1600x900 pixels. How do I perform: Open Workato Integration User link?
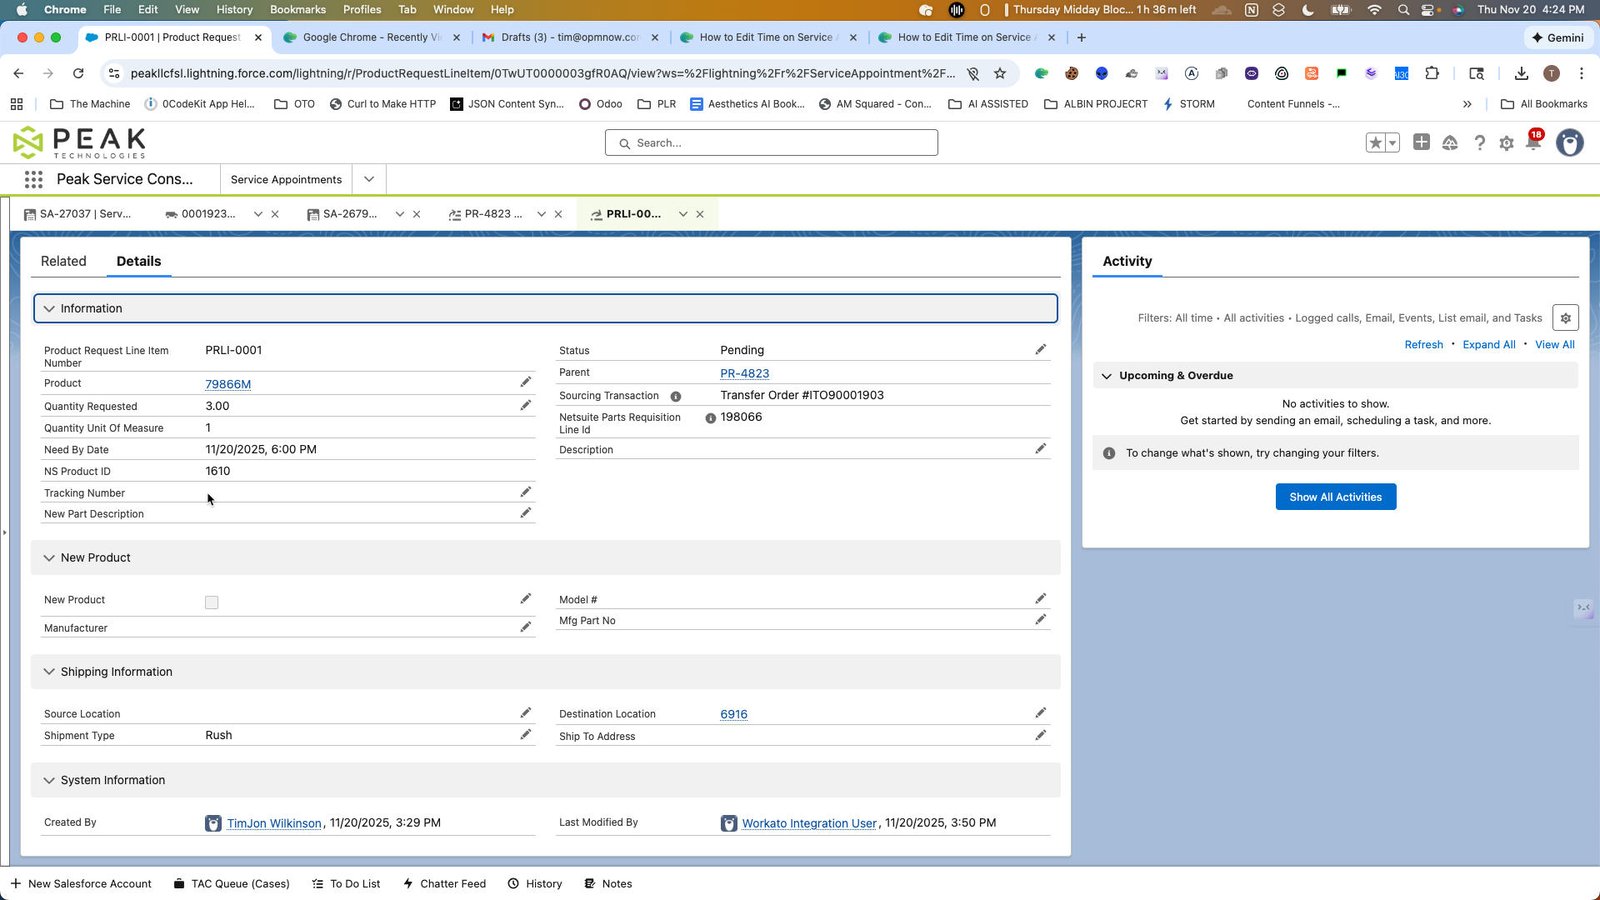[808, 823]
